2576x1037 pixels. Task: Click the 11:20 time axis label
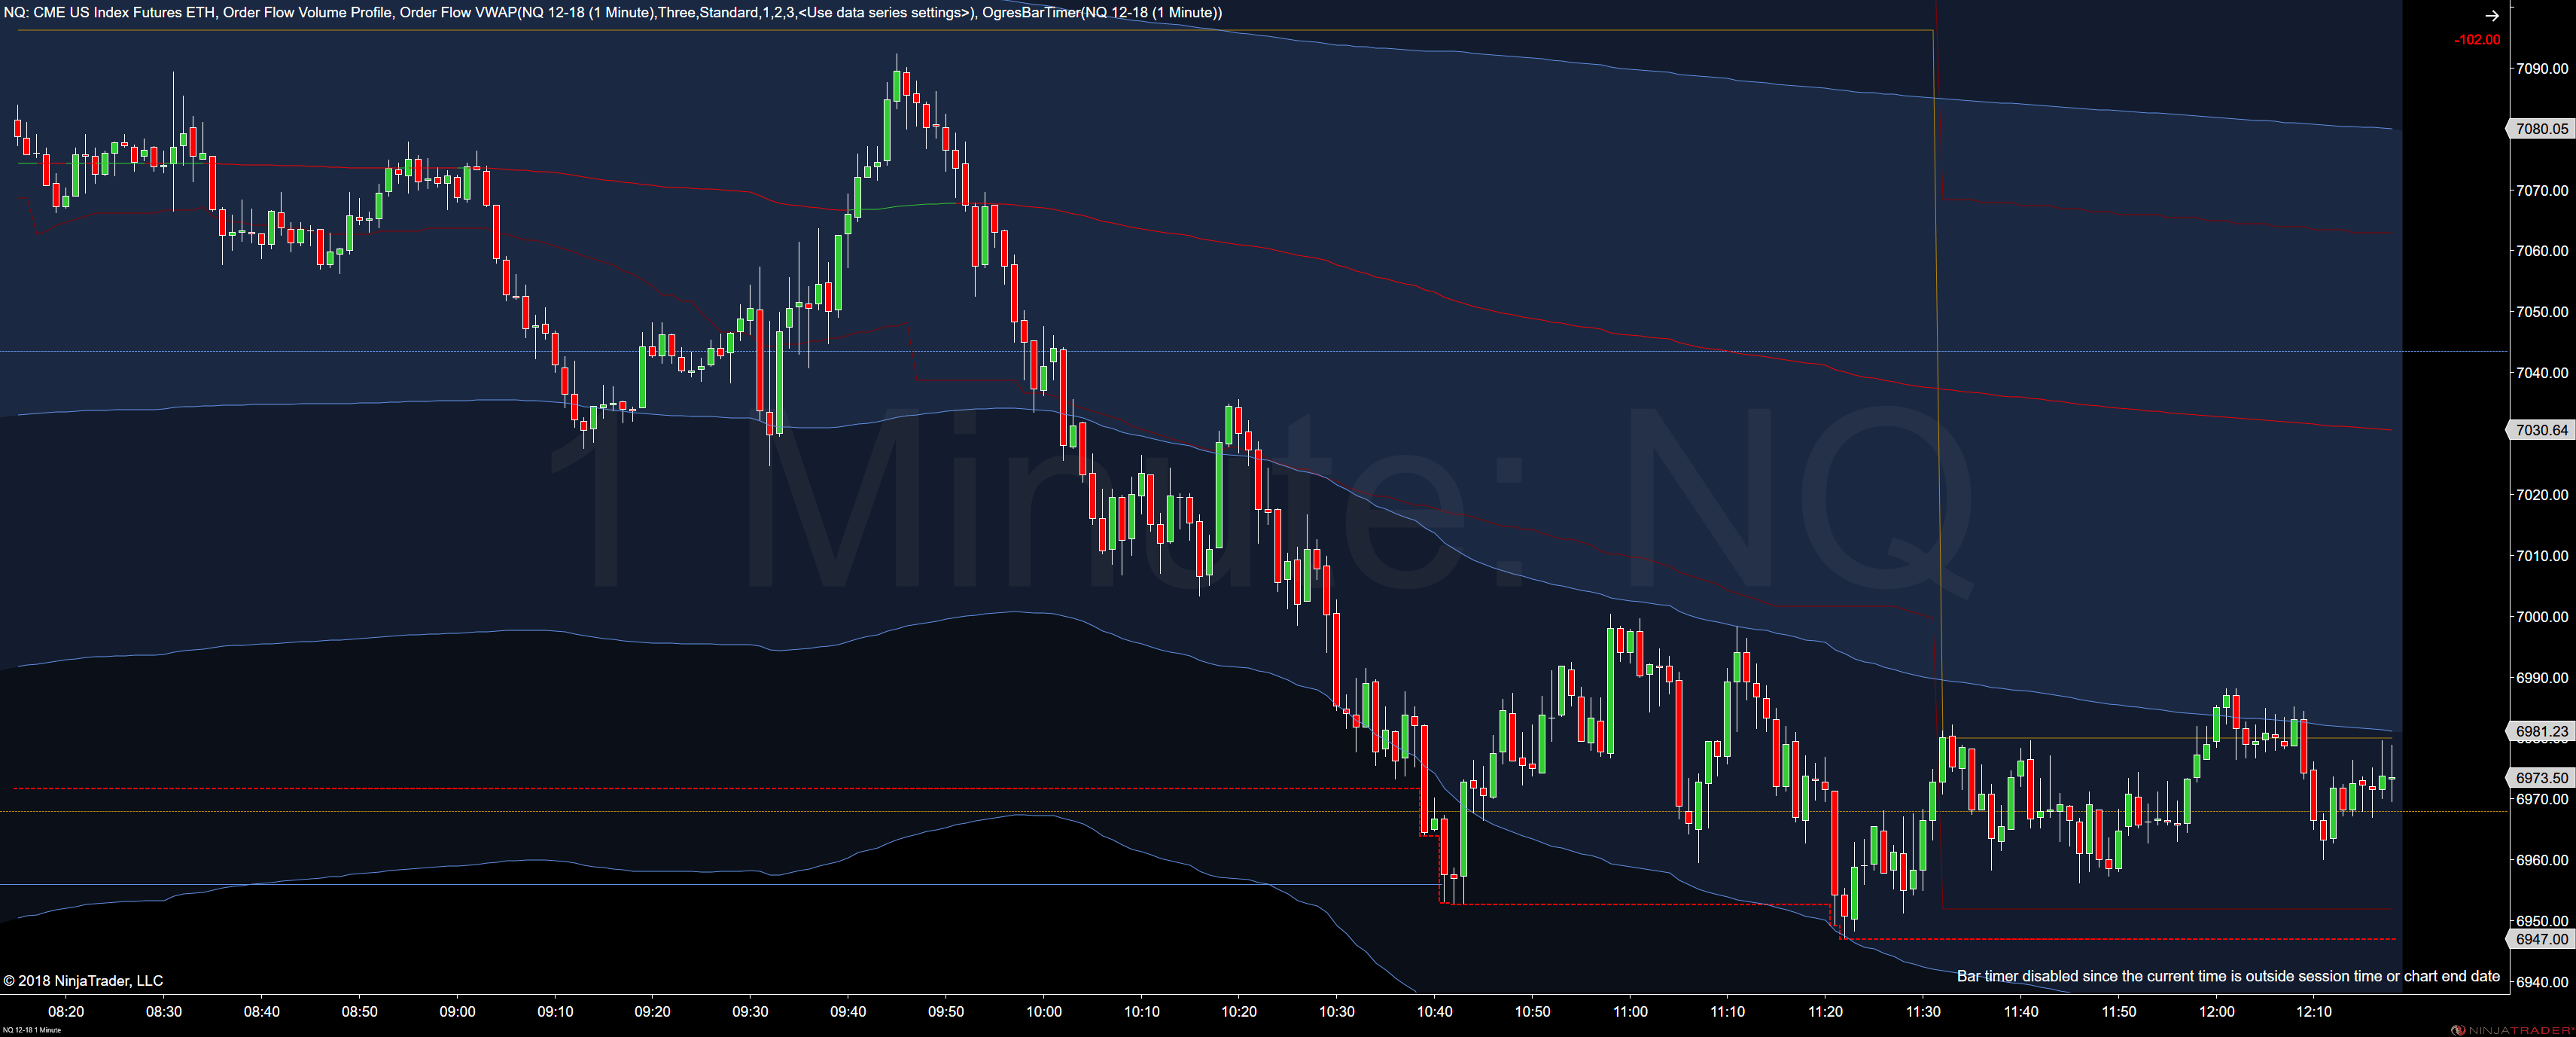tap(1826, 1011)
